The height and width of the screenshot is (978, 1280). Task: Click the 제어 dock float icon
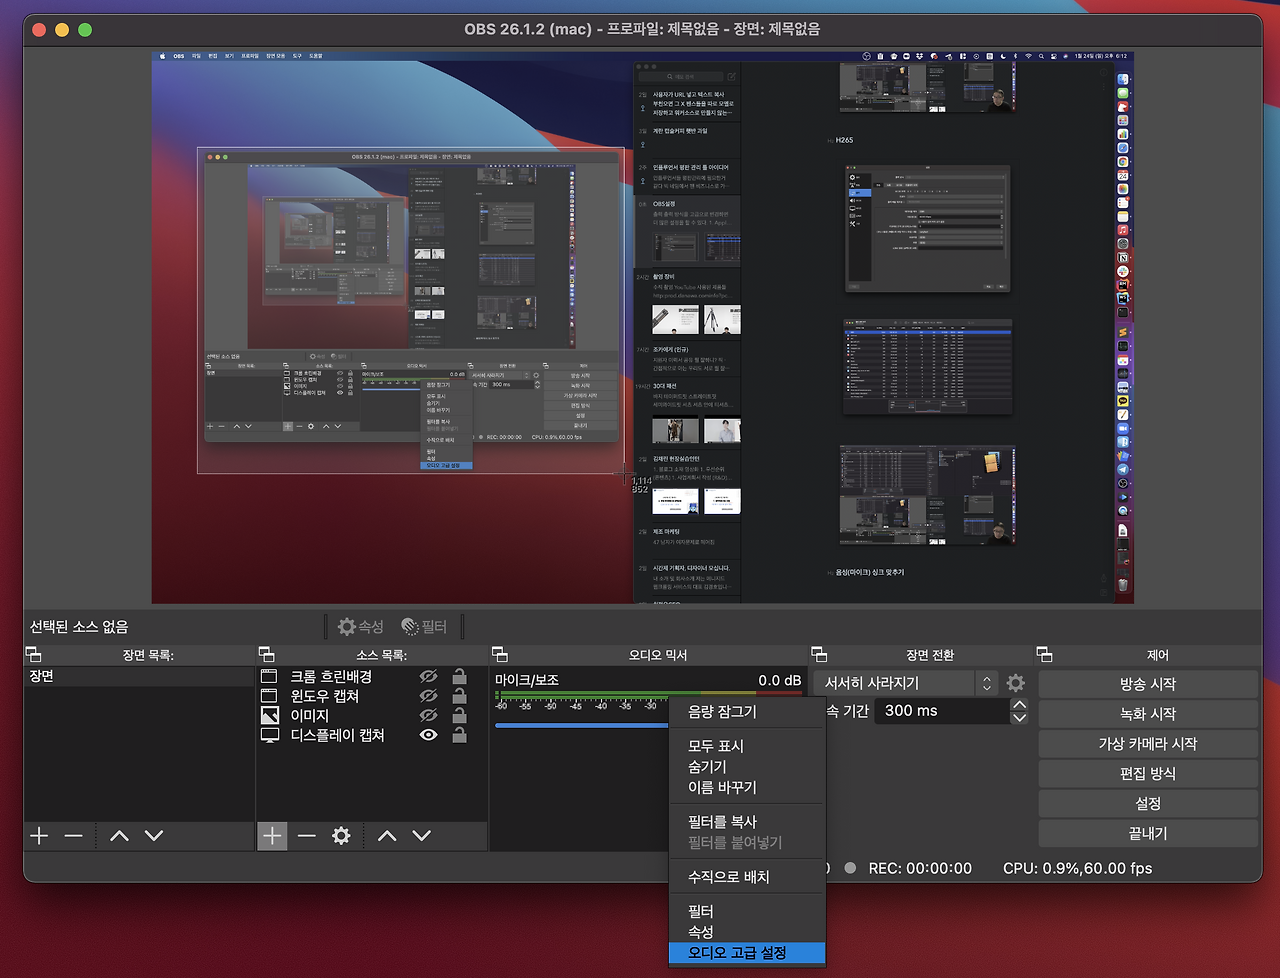[1045, 654]
